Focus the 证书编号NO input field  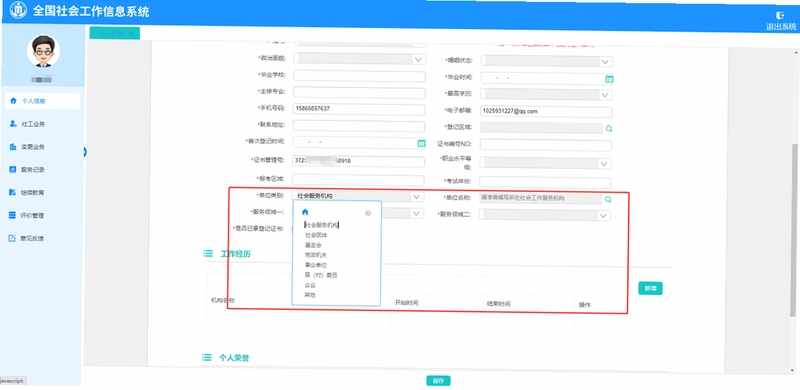point(545,145)
